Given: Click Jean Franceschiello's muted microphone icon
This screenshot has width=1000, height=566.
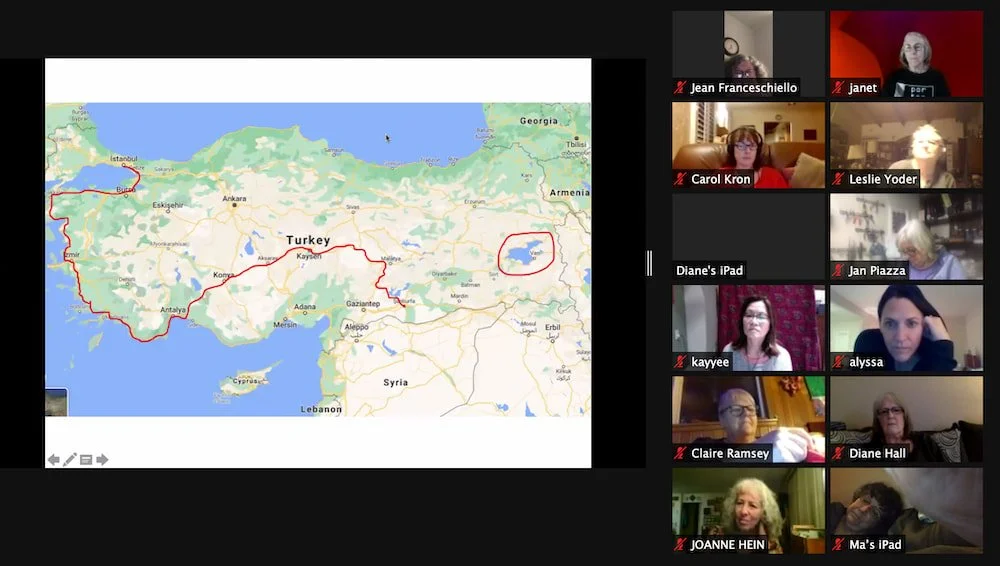Looking at the screenshot, I should [680, 87].
